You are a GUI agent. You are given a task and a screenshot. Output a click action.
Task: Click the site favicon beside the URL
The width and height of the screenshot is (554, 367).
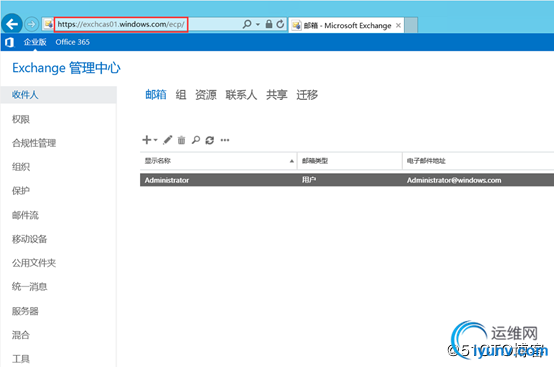48,24
